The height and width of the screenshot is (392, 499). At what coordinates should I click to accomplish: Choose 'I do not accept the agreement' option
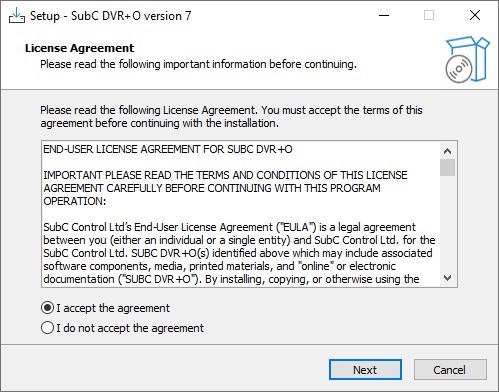click(47, 328)
